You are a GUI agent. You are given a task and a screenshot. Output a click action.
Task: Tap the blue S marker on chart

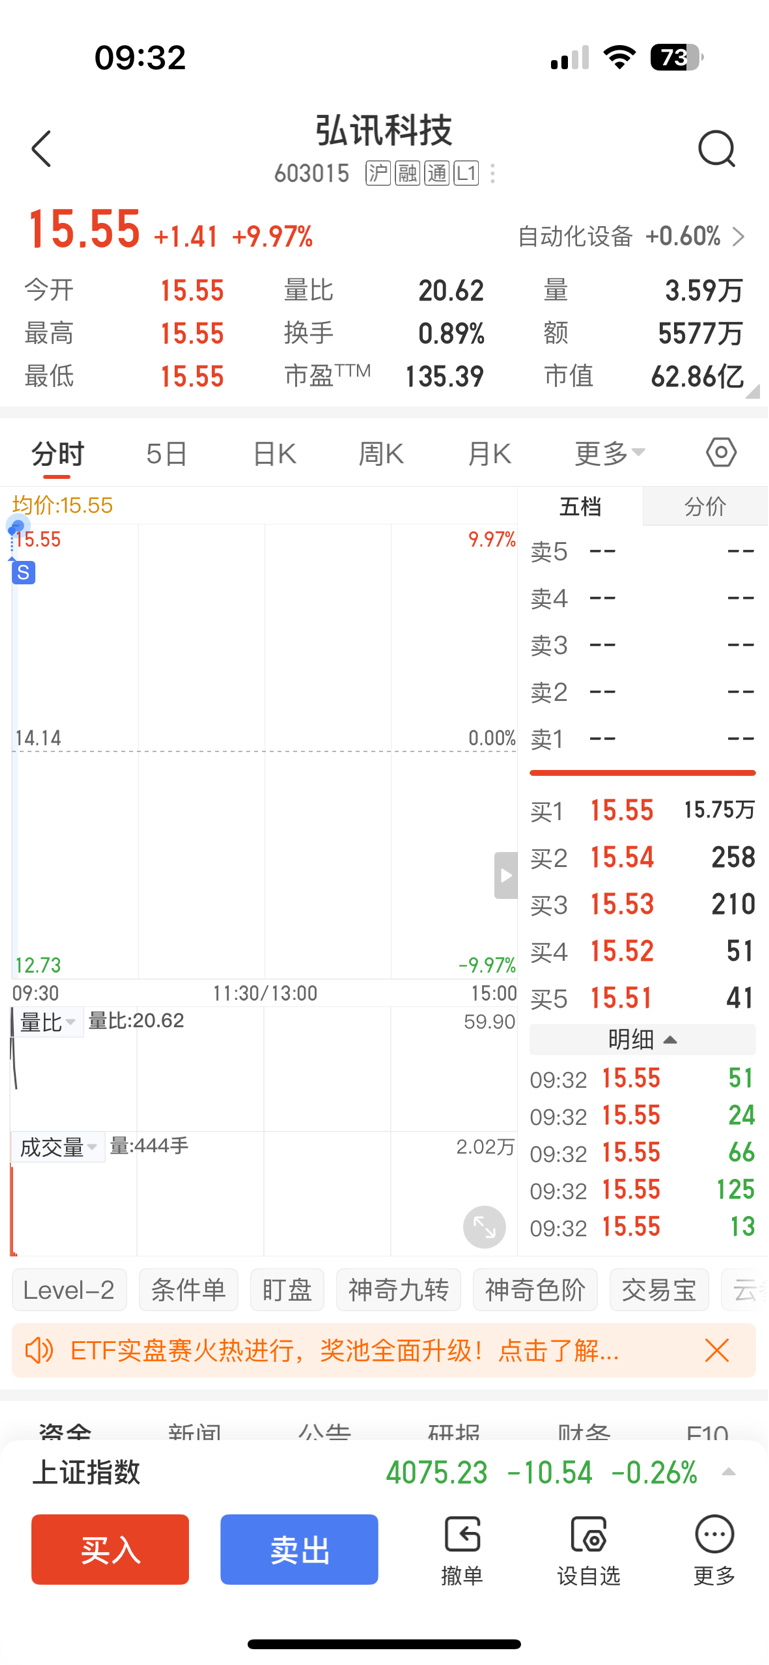tap(23, 573)
